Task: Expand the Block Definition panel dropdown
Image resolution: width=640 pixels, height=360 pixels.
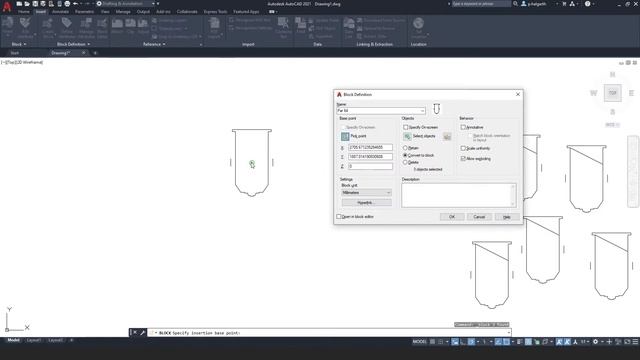Action: click(x=73, y=44)
